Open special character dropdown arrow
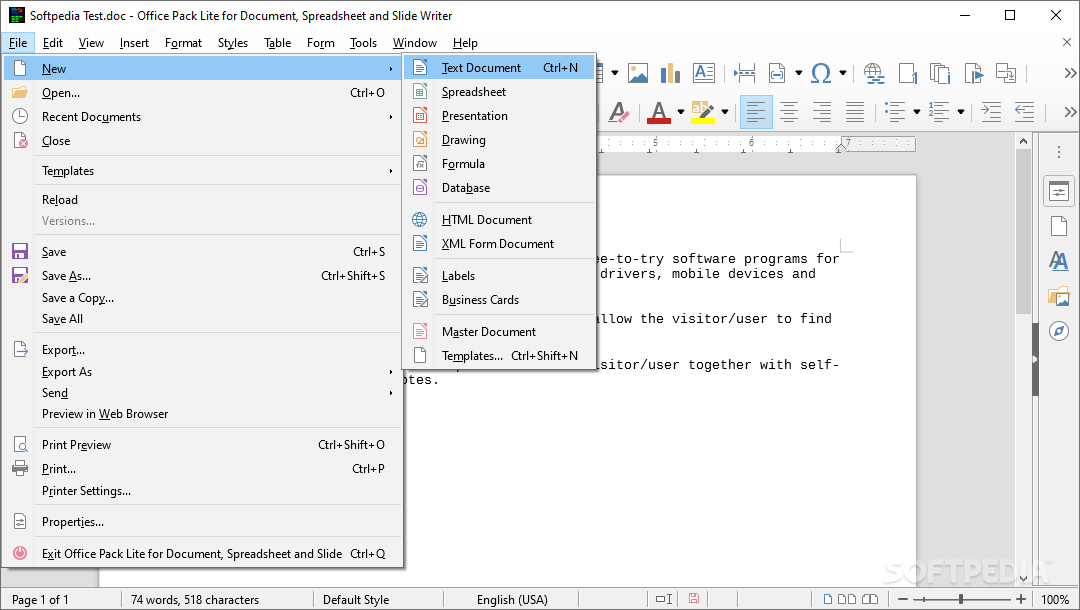Viewport: 1080px width, 610px height. [x=842, y=73]
